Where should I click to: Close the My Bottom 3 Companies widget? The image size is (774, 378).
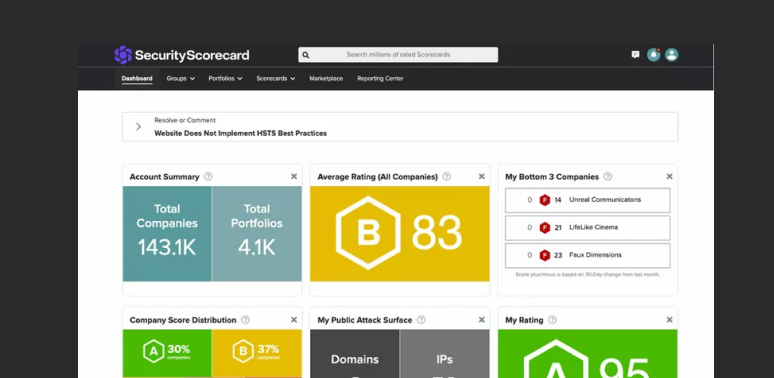pos(669,176)
